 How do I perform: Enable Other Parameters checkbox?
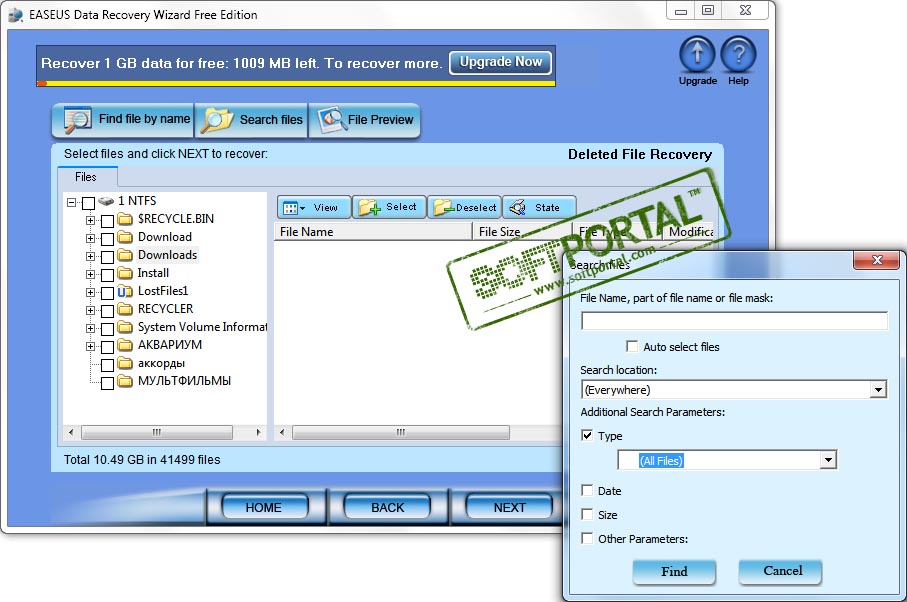tap(587, 538)
